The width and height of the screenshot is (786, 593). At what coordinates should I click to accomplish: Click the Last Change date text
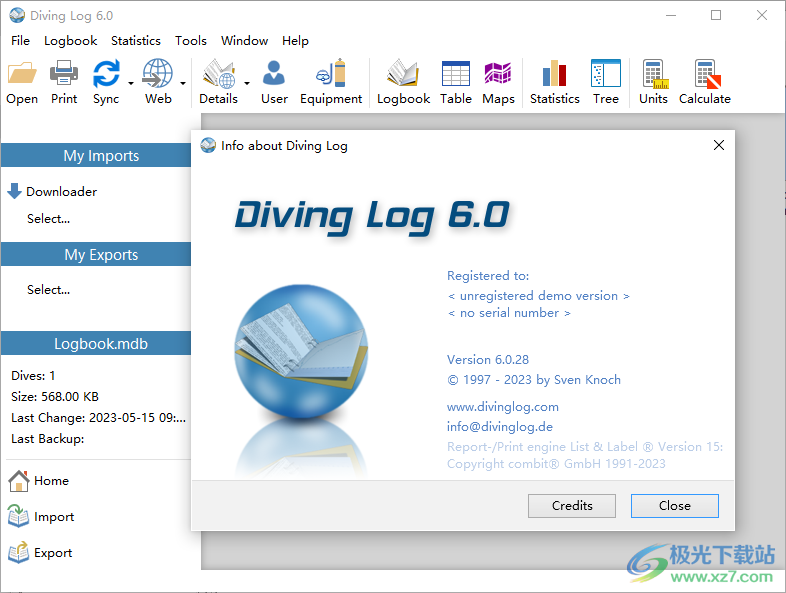pos(98,418)
